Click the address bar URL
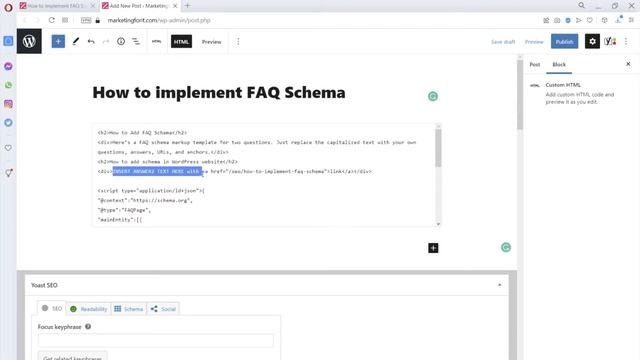 click(159, 20)
